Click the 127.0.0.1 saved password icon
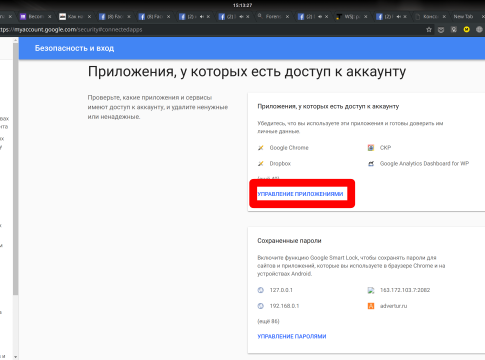Image resolution: width=485 pixels, height=360 pixels. [261, 290]
